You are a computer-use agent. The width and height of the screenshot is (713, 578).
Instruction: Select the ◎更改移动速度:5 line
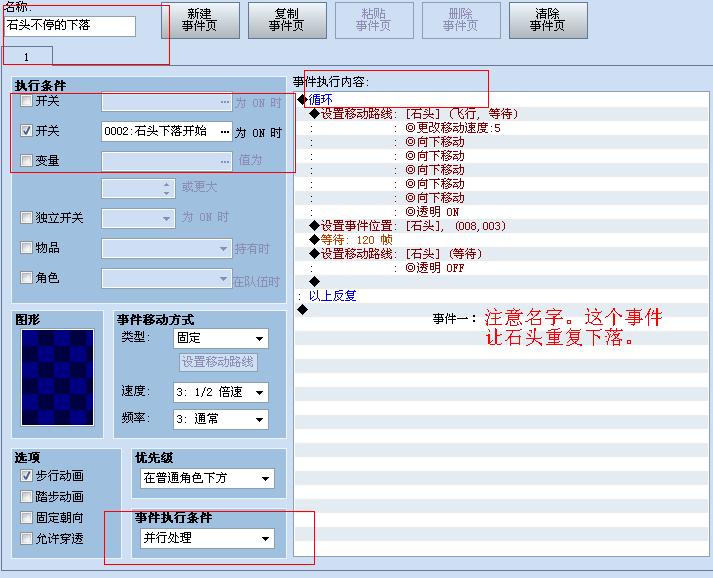(501, 128)
